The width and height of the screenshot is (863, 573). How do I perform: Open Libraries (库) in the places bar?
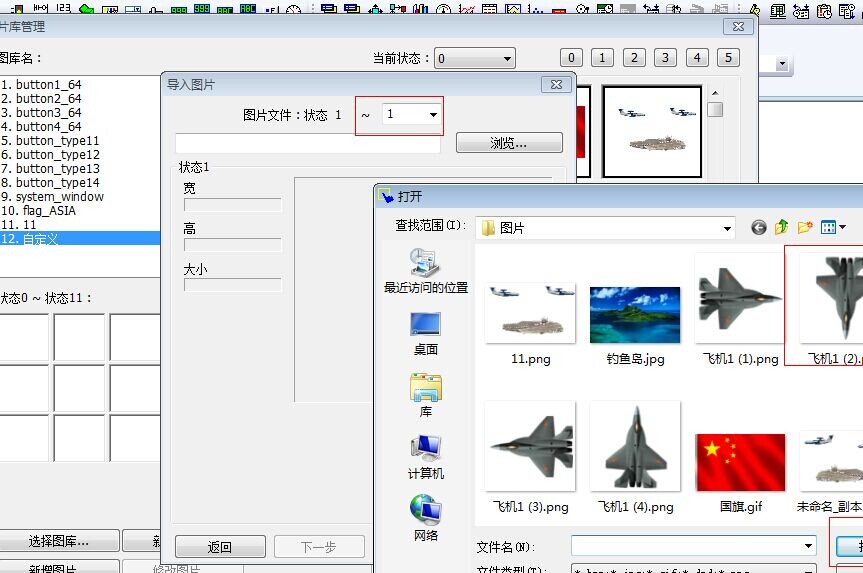[x=426, y=395]
